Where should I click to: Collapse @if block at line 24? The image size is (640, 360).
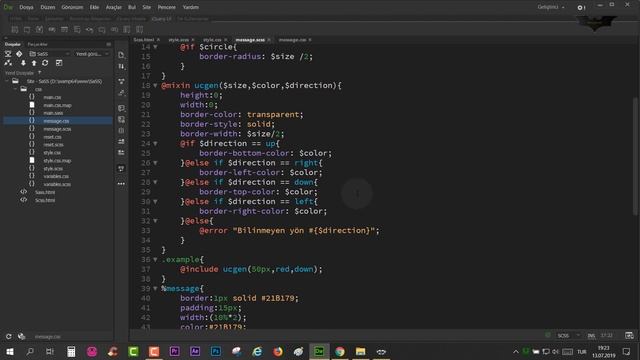pyautogui.click(x=156, y=144)
